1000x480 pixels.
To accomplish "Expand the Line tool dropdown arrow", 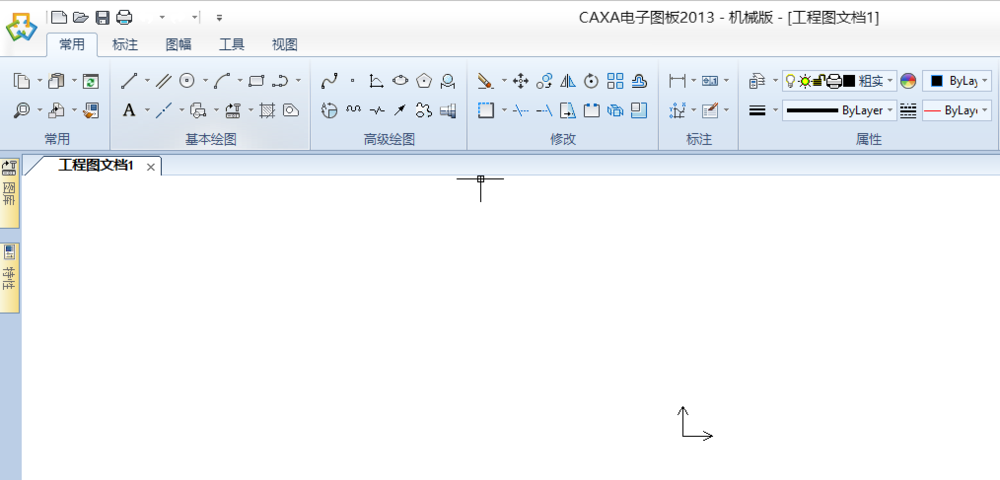I will [x=147, y=81].
